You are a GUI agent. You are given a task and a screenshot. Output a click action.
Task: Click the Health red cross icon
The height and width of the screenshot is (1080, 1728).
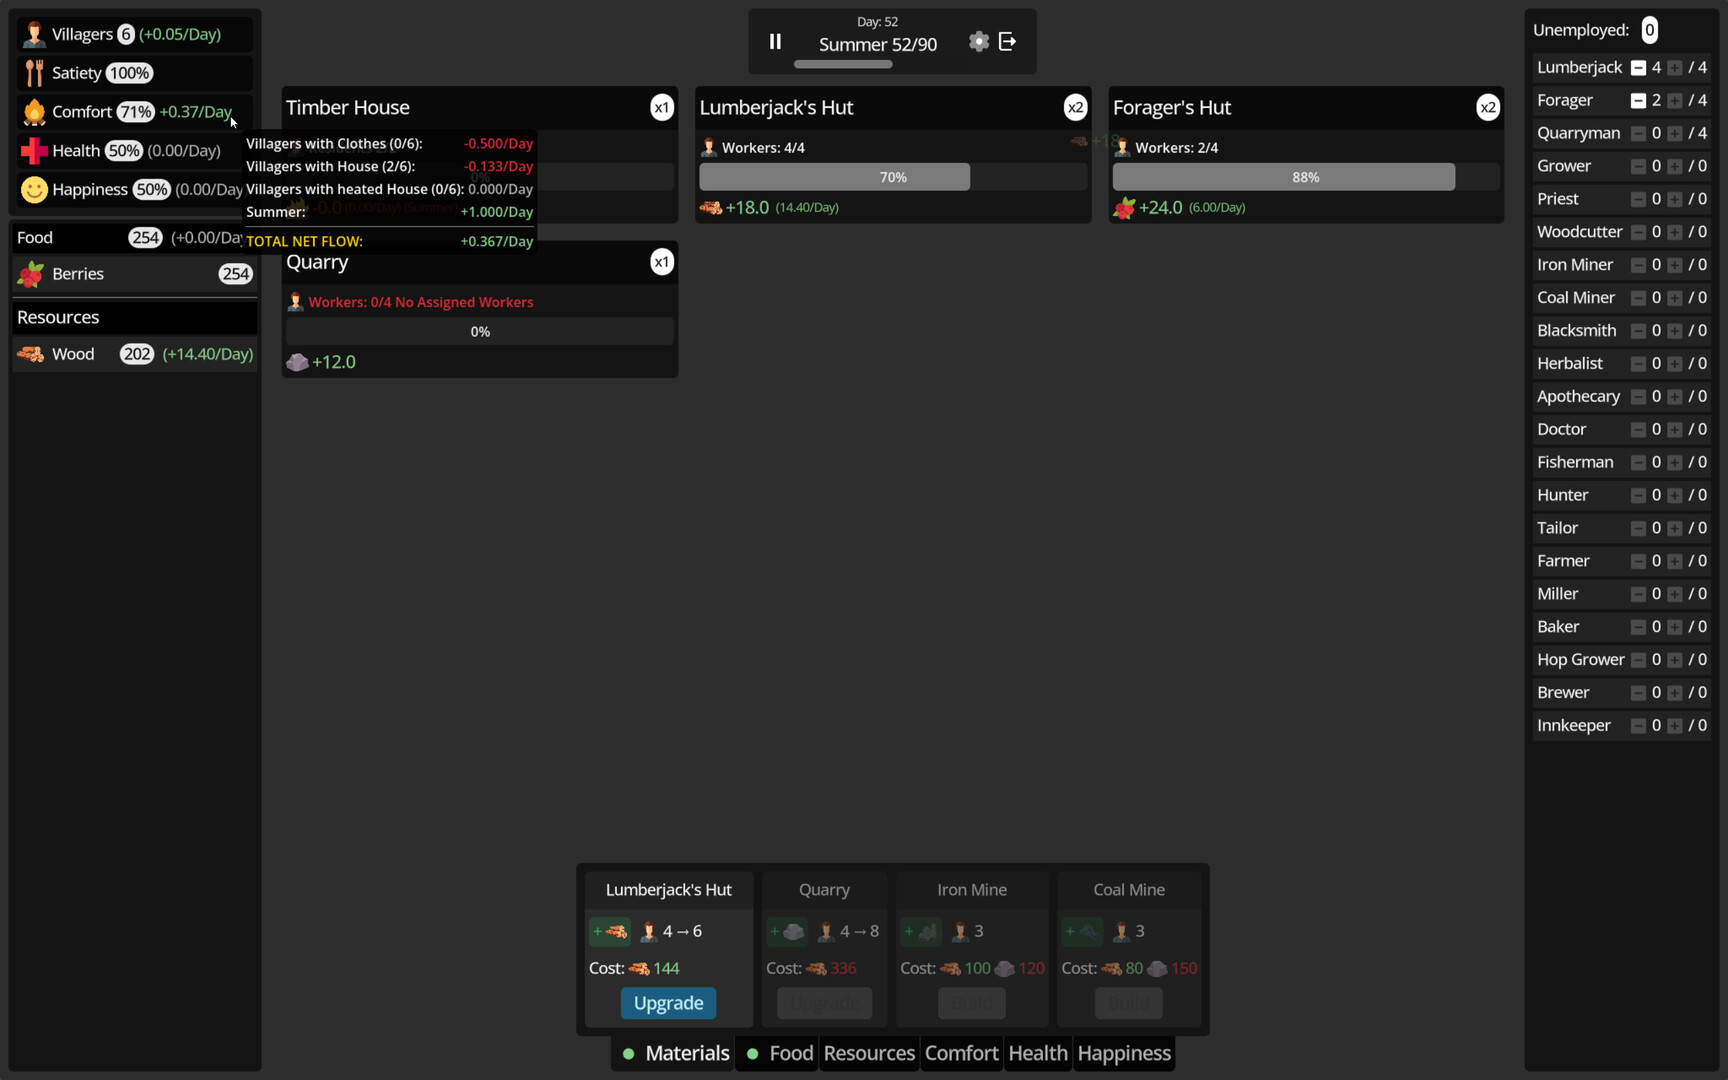pyautogui.click(x=34, y=151)
